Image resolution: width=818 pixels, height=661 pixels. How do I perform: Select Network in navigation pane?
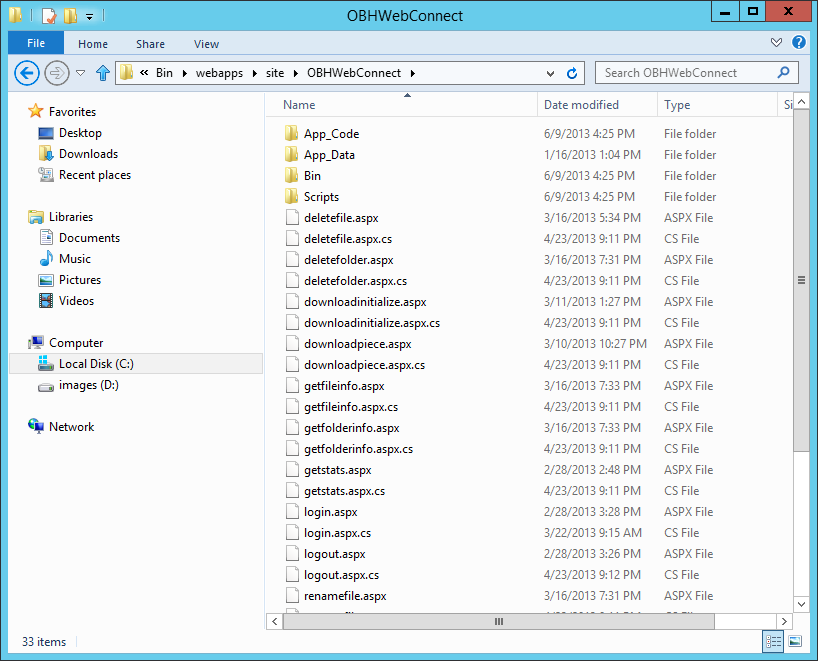[x=71, y=427]
